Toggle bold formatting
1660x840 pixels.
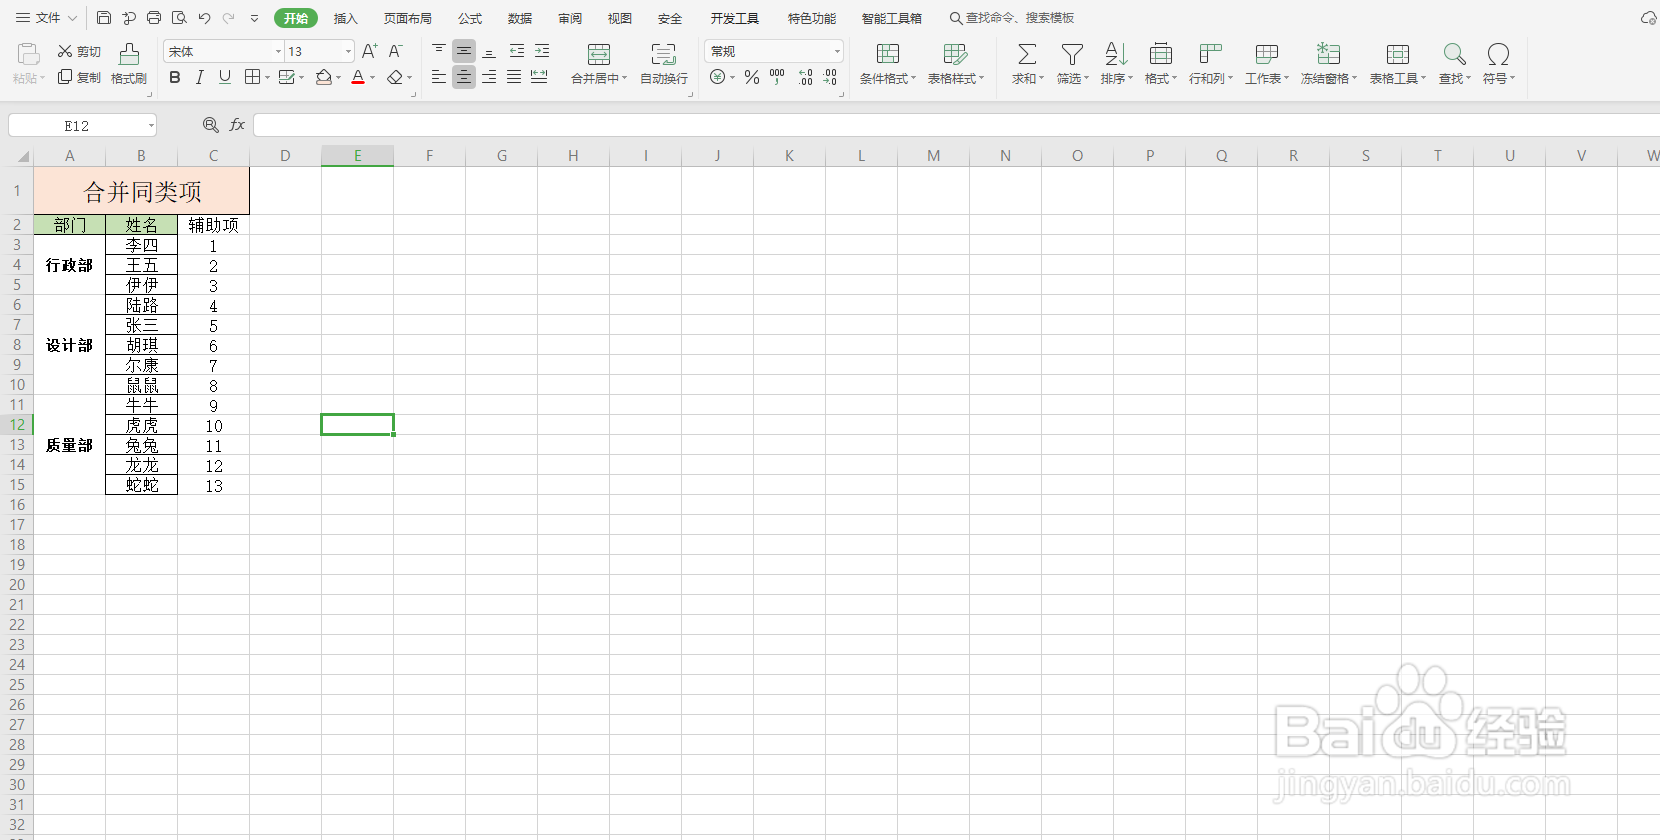click(x=175, y=77)
